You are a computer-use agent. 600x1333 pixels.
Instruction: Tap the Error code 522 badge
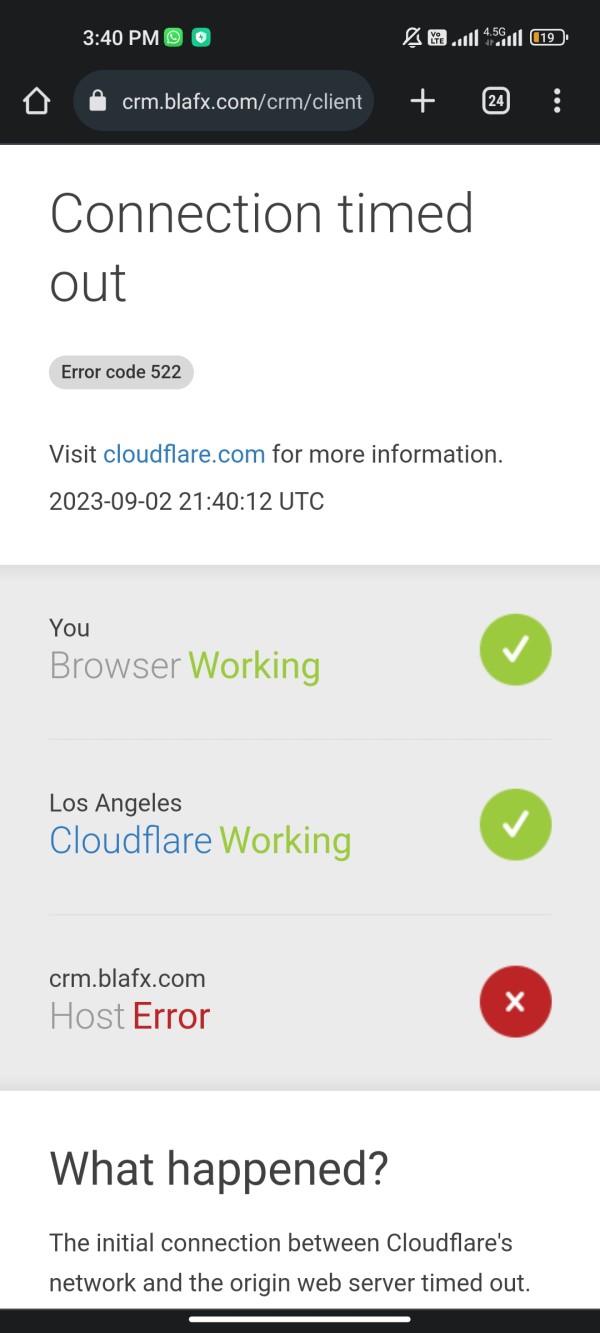121,372
